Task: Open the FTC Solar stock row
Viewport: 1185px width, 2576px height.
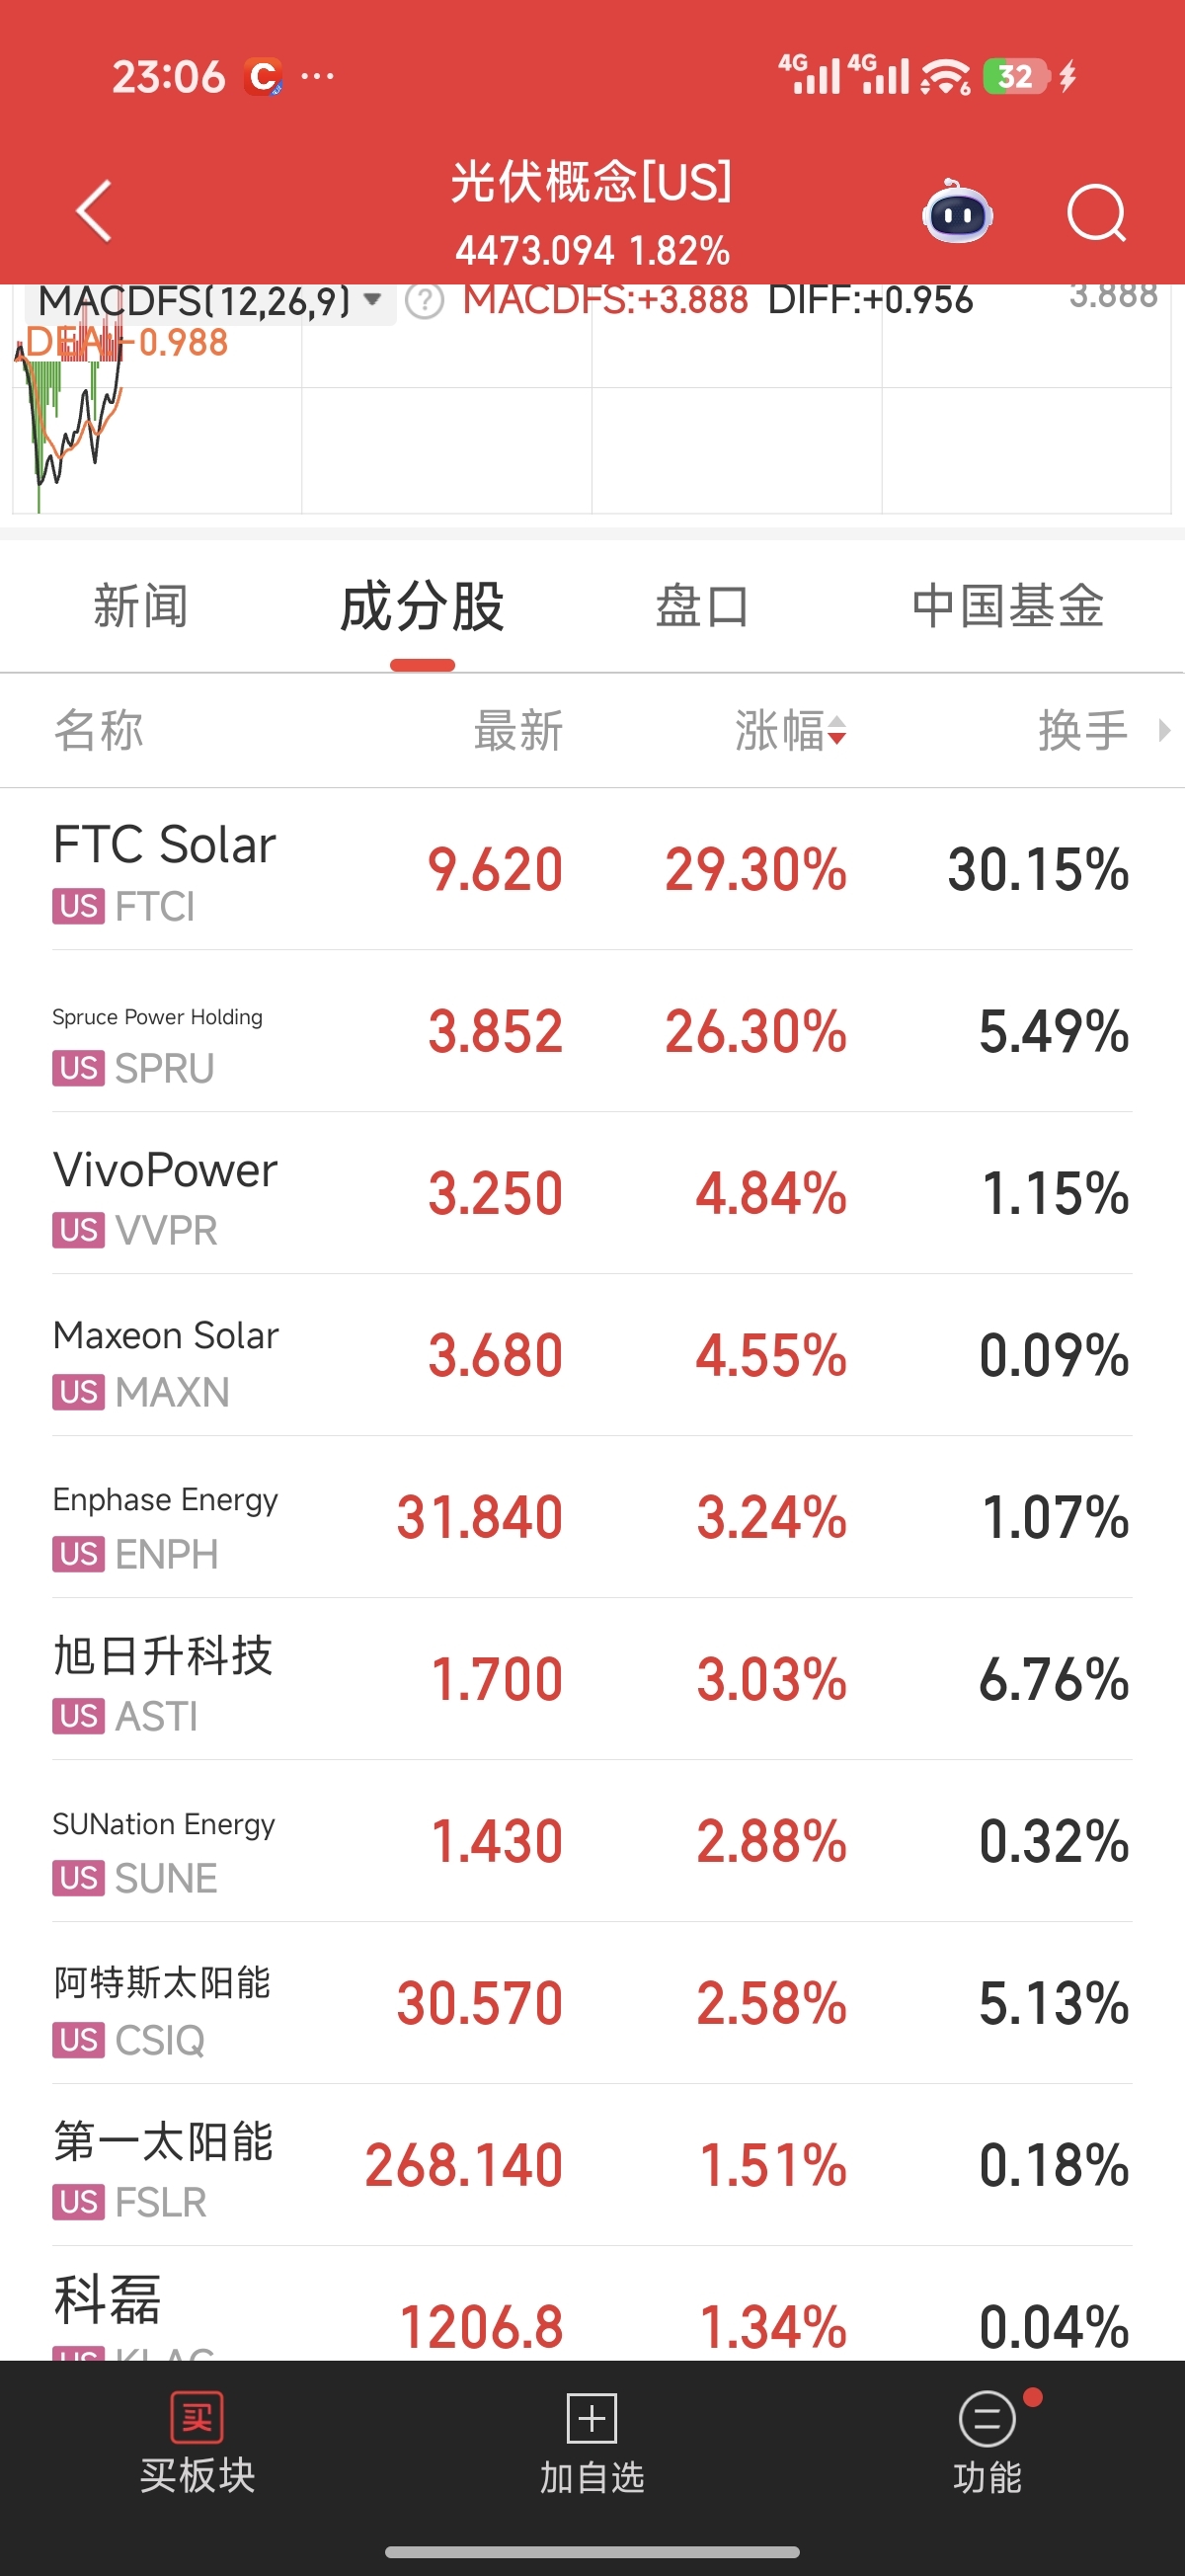Action: 592,869
